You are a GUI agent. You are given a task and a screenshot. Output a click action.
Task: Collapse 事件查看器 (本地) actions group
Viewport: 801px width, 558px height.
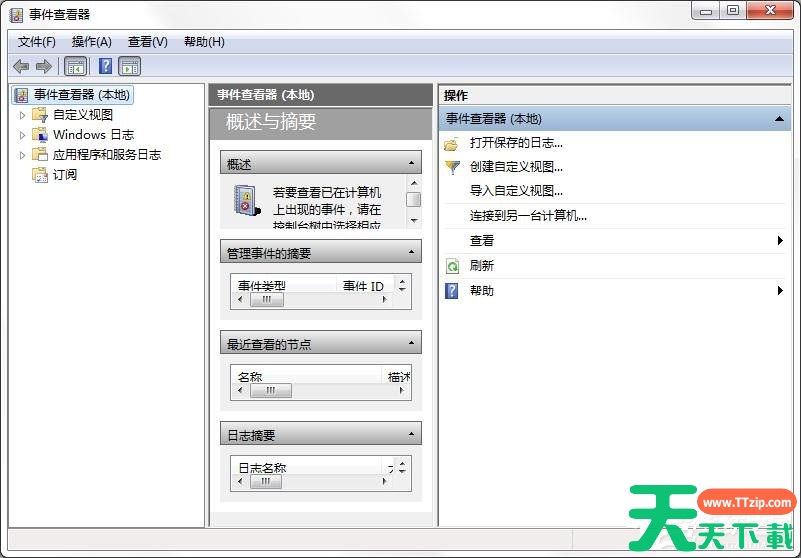point(779,119)
